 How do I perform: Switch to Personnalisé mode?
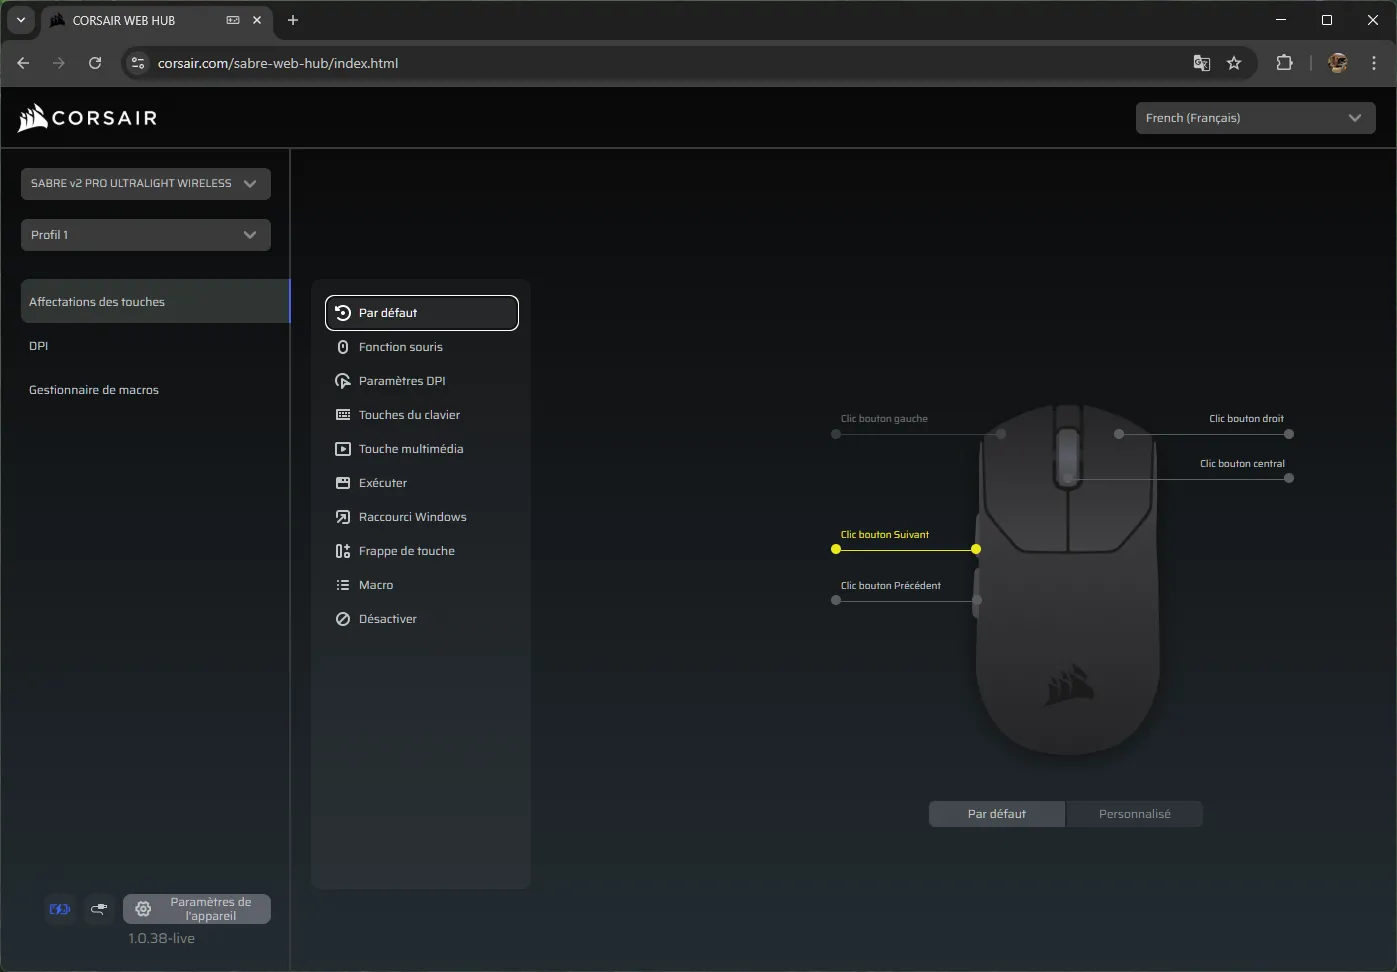[1134, 814]
